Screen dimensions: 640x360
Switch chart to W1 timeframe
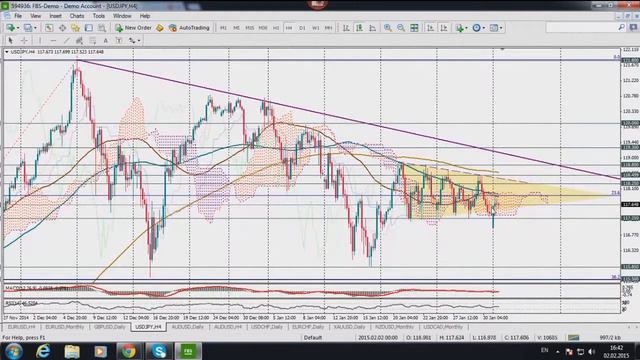(316, 28)
